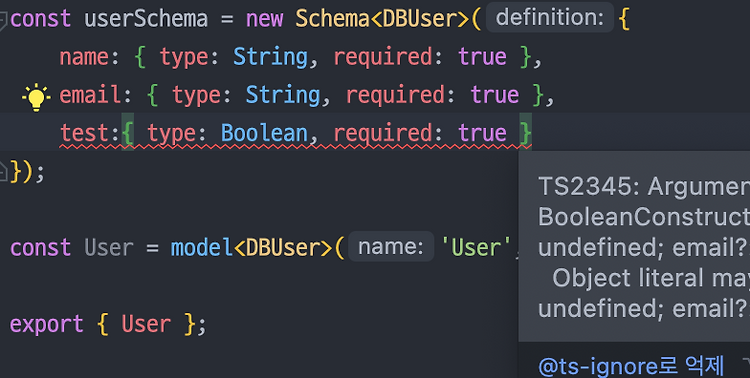Click the 'User' string literal
This screenshot has width=750, height=378.
pyautogui.click(x=475, y=247)
